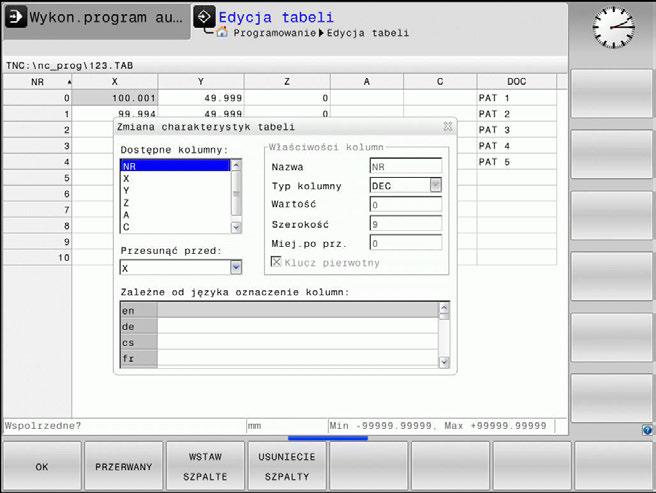Click the Nazwa input field
Image resolution: width=656 pixels, height=493 pixels.
[405, 166]
